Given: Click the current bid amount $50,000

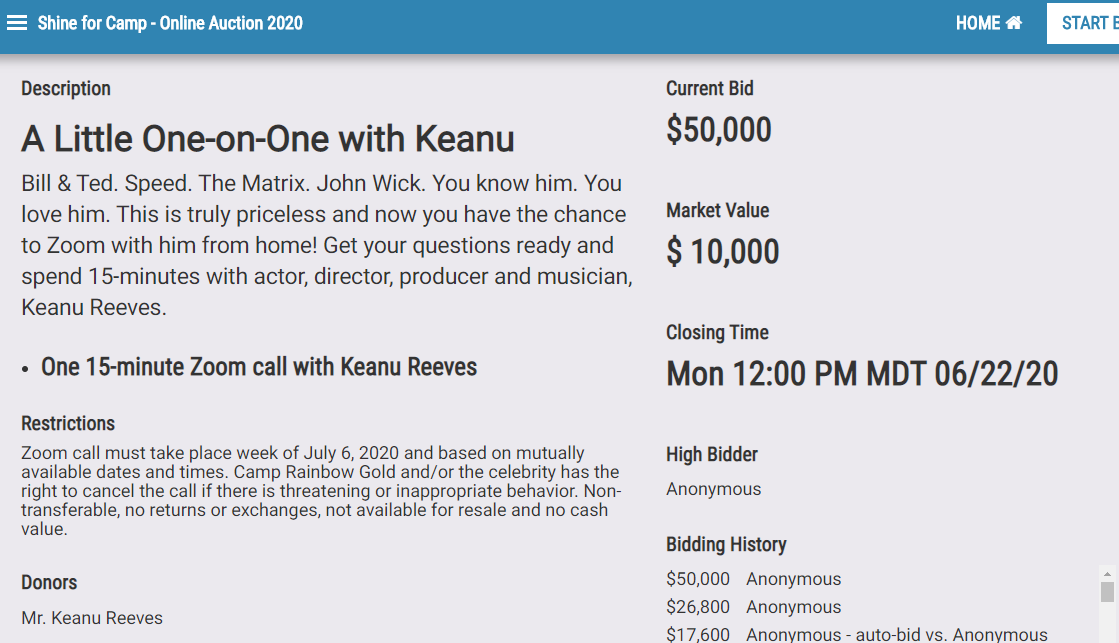Looking at the screenshot, I should coord(719,130).
